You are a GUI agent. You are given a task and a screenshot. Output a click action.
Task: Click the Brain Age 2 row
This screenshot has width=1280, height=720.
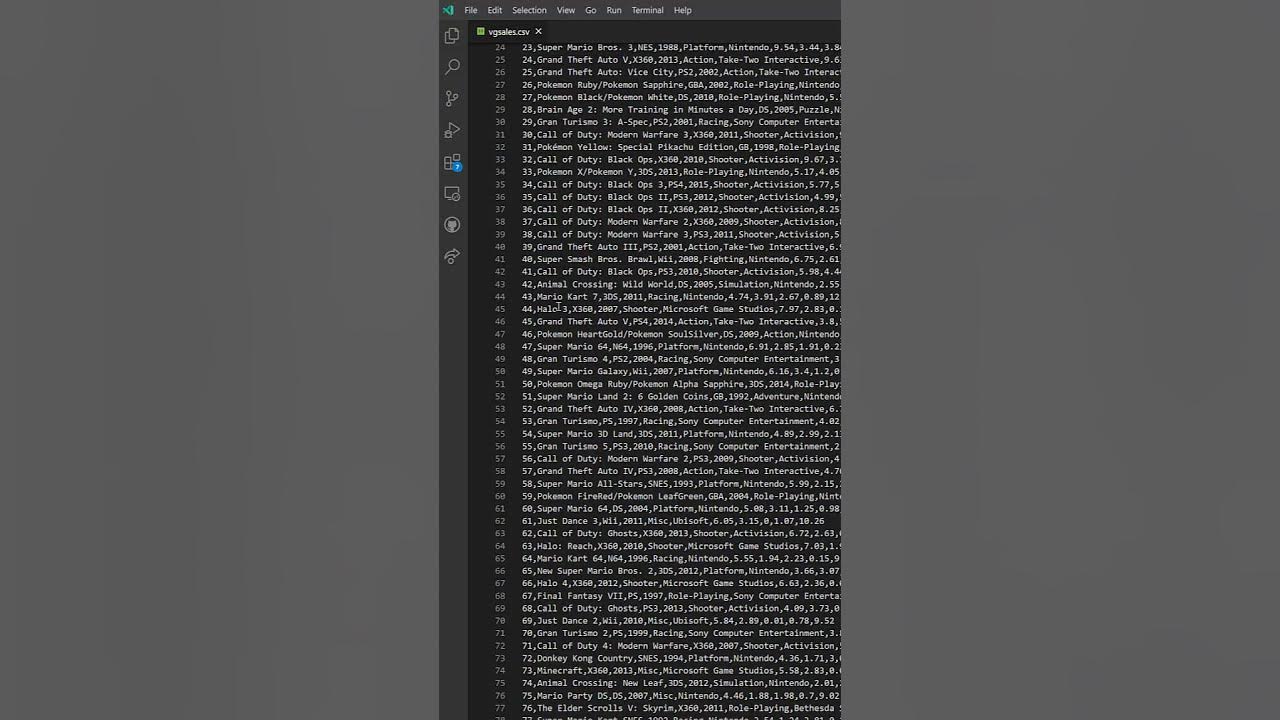coord(681,110)
